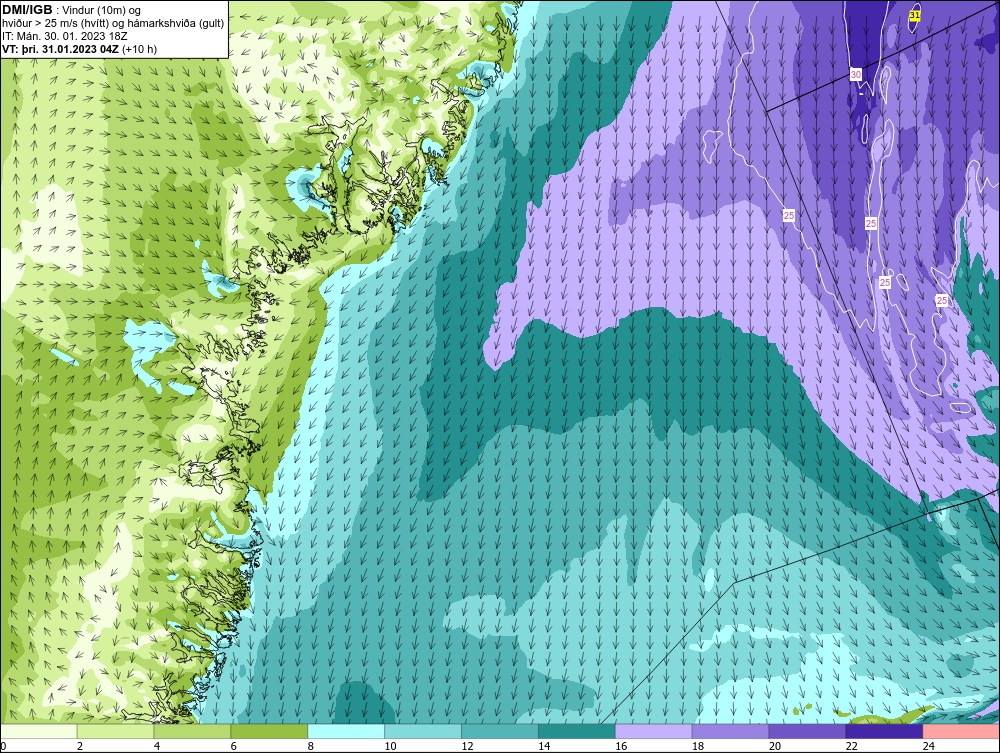
Task: Click the 'VT: þri. 31.01.2023 04Z' valid time
Action: coord(60,49)
